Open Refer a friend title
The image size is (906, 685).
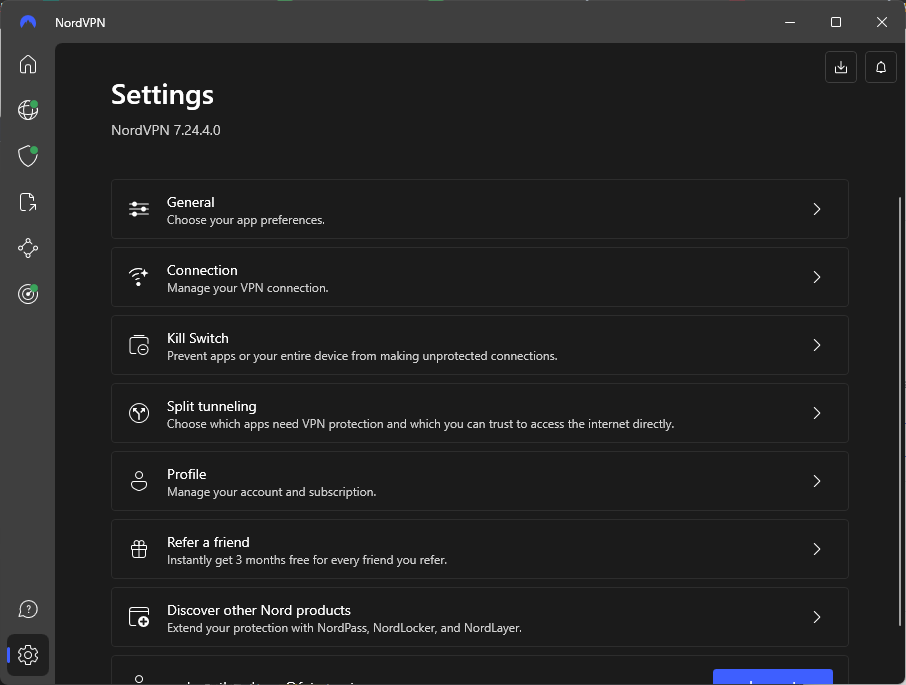(208, 542)
